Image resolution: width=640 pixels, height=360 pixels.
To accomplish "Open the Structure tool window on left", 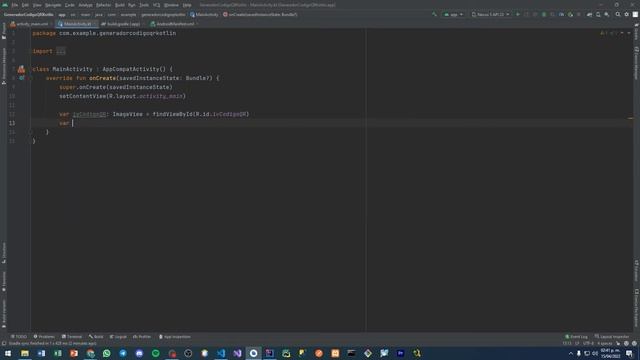I will tap(4, 253).
